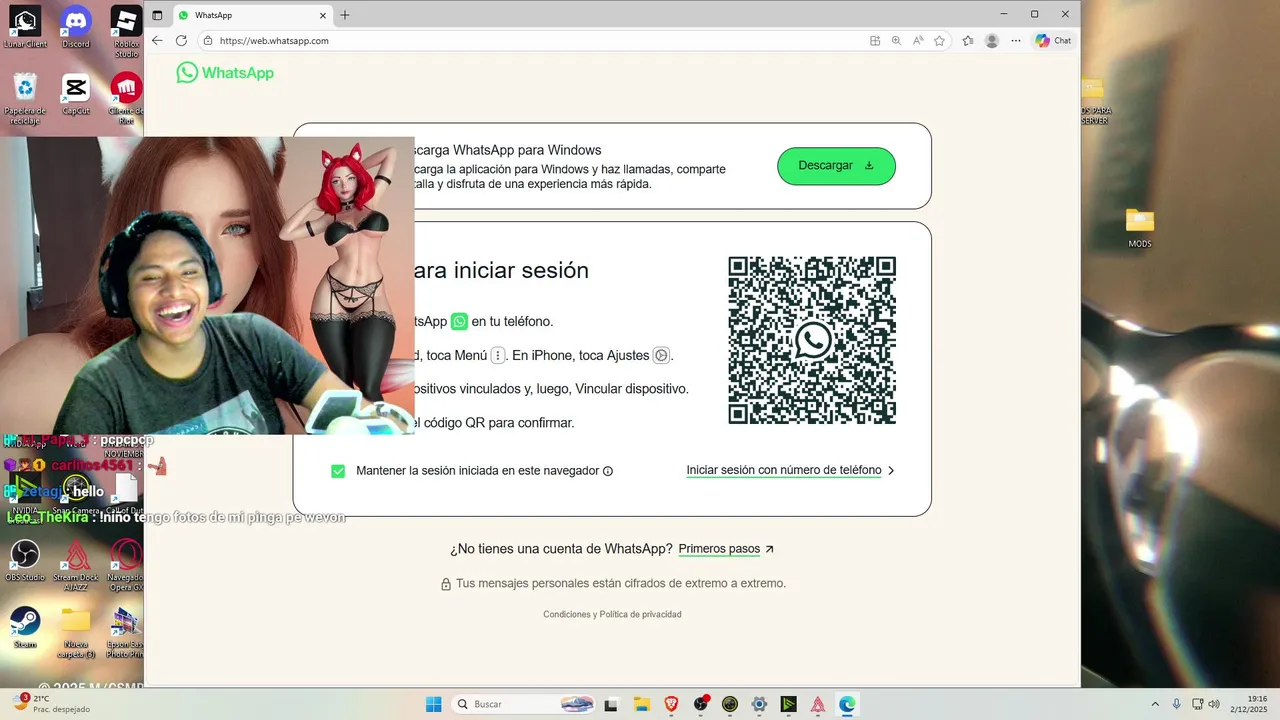Open 'Iniciar sesión con número de teléfono' link
The width and height of the screenshot is (1280, 720).
point(784,470)
